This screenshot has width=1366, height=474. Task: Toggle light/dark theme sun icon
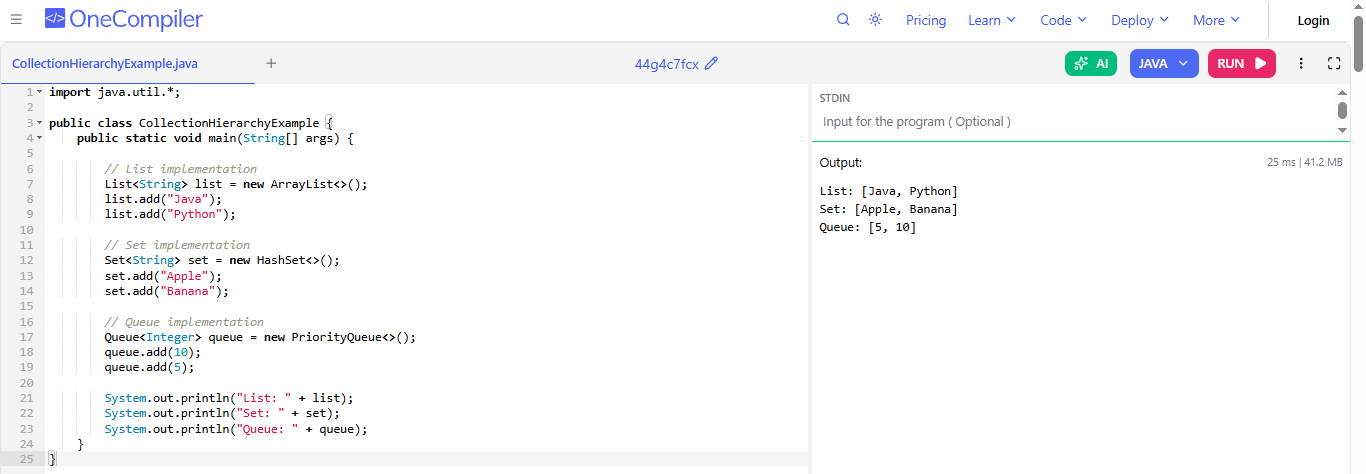pos(875,20)
